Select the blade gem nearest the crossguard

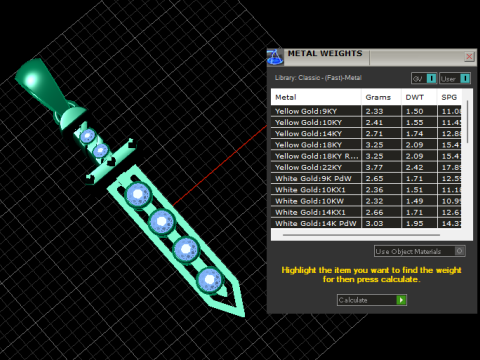pos(138,195)
